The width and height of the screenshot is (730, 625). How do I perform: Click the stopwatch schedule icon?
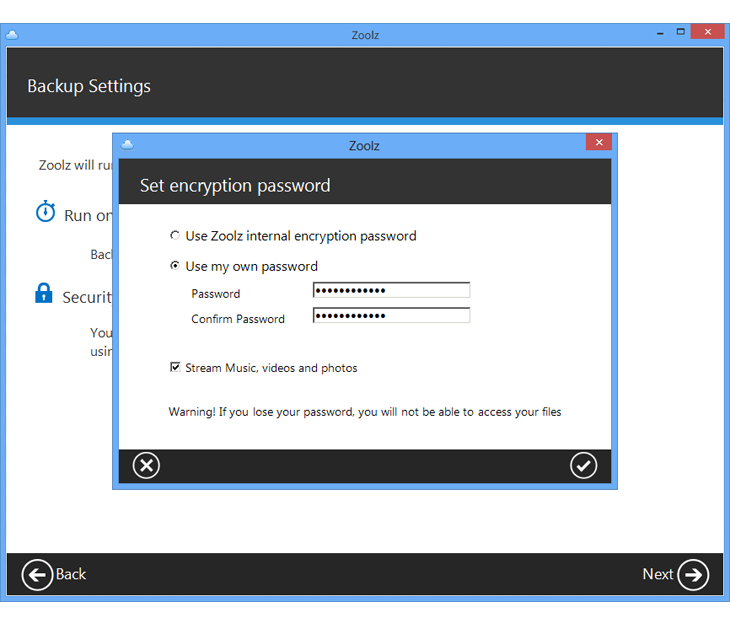[x=45, y=212]
